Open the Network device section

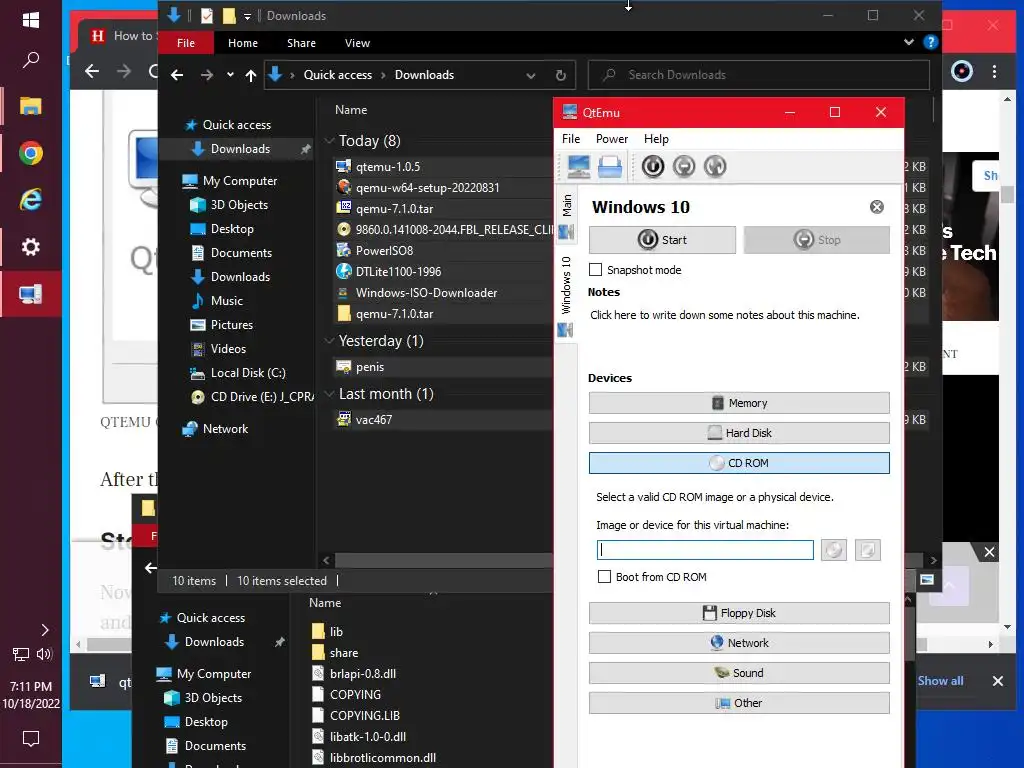(x=739, y=643)
